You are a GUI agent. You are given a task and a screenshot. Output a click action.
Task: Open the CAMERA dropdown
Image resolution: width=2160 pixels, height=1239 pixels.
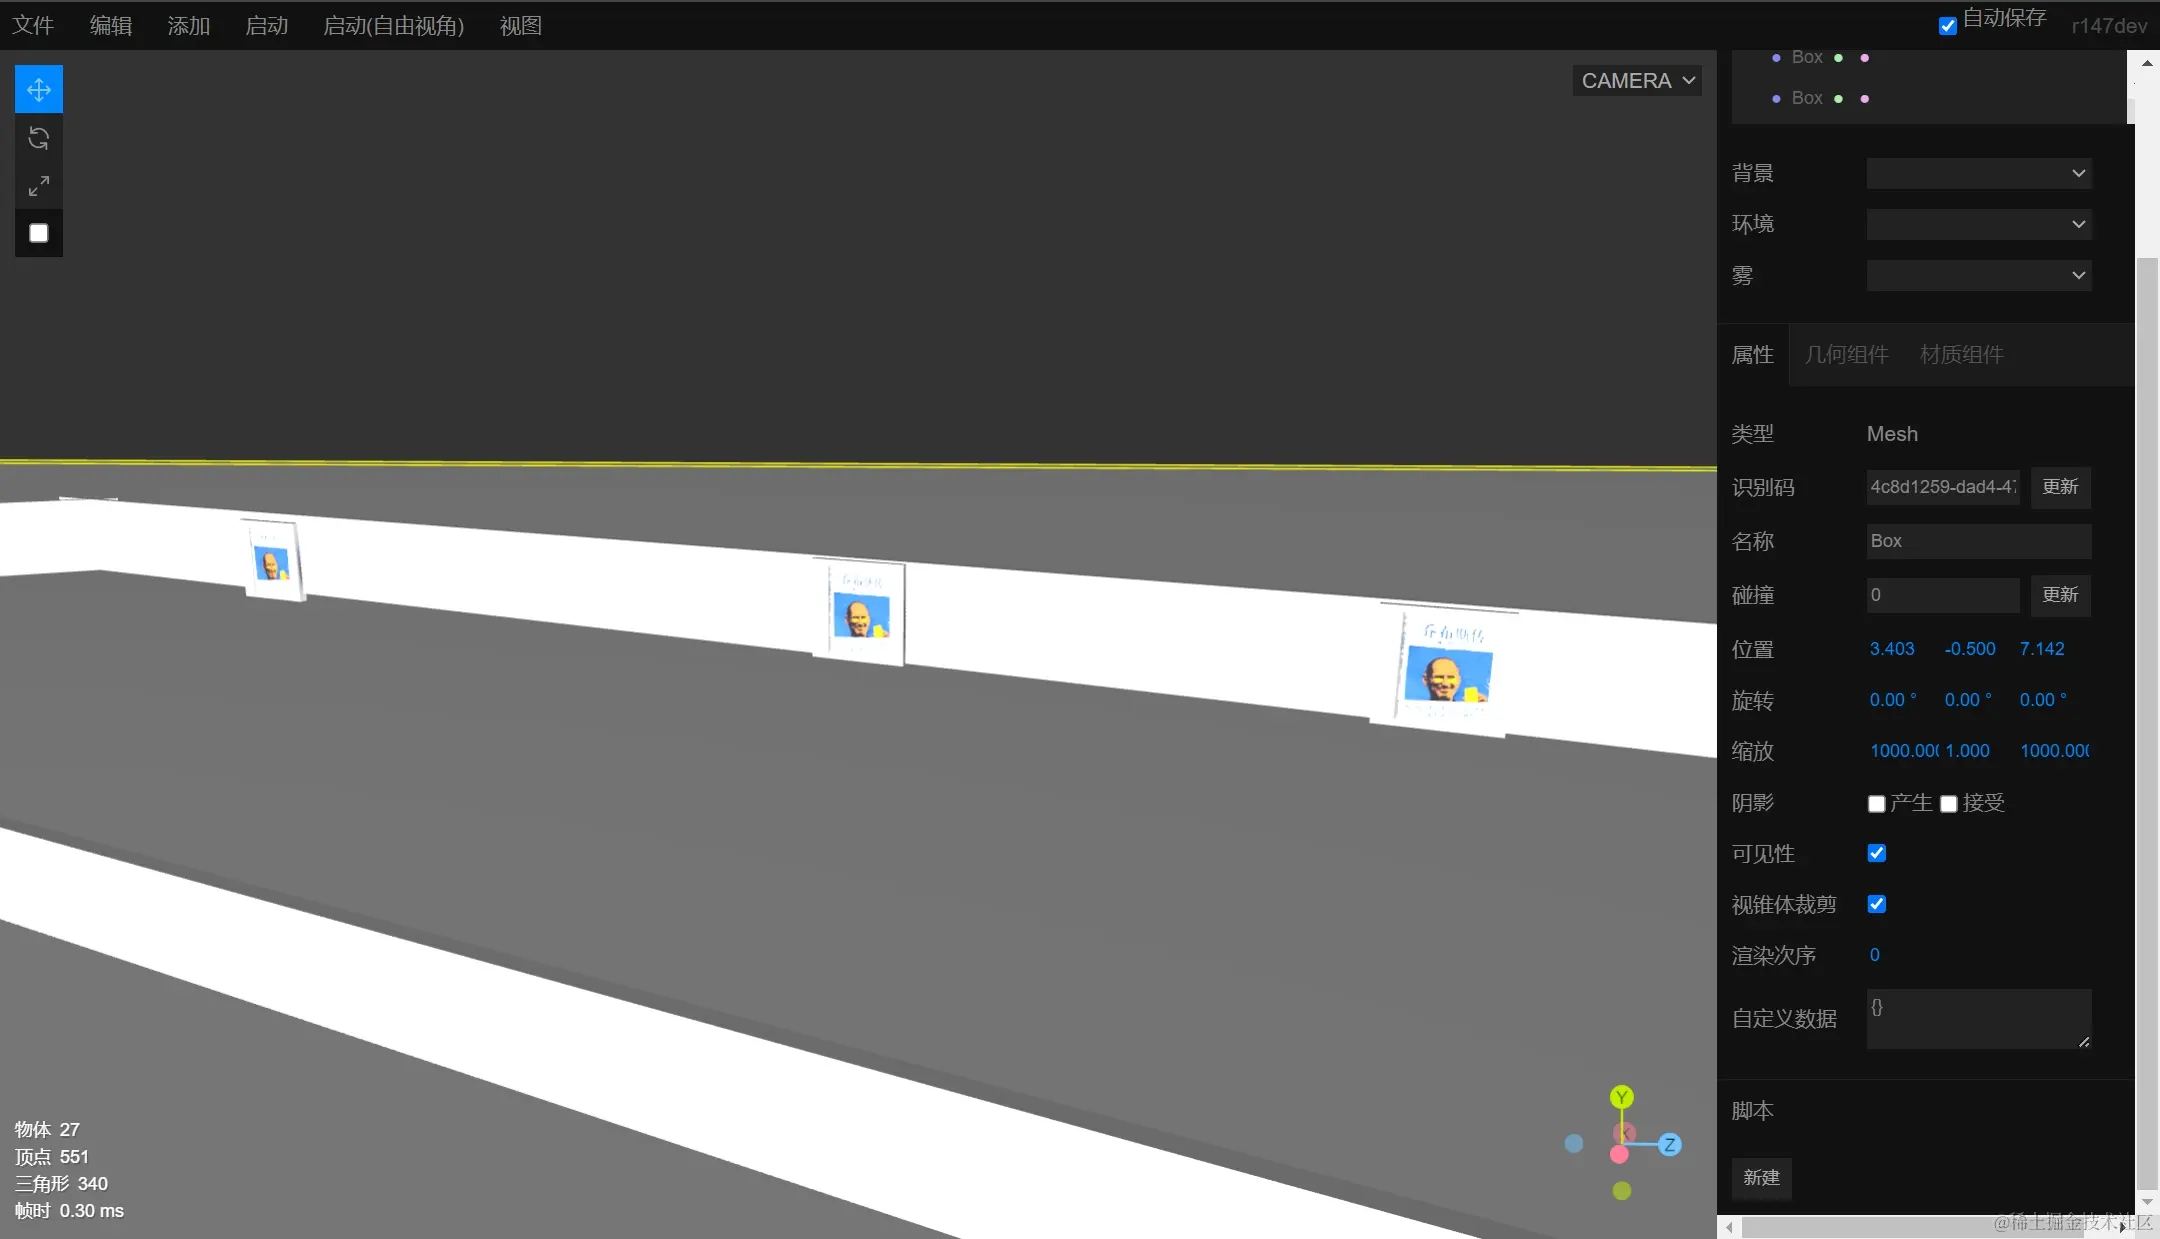1637,81
